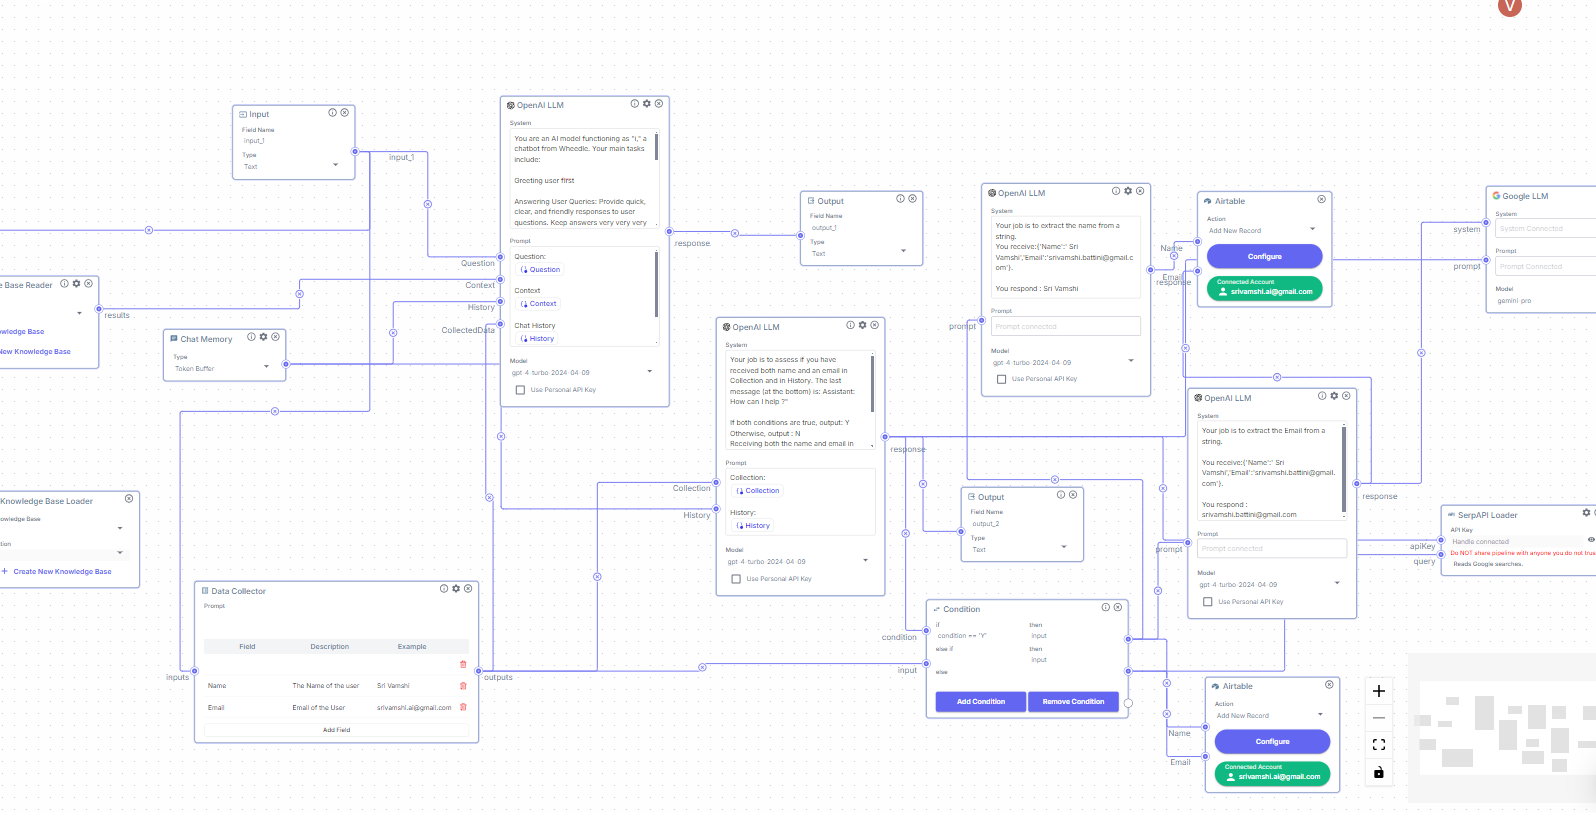Show info for Condition node
This screenshot has height=813, width=1596.
coord(1106,607)
